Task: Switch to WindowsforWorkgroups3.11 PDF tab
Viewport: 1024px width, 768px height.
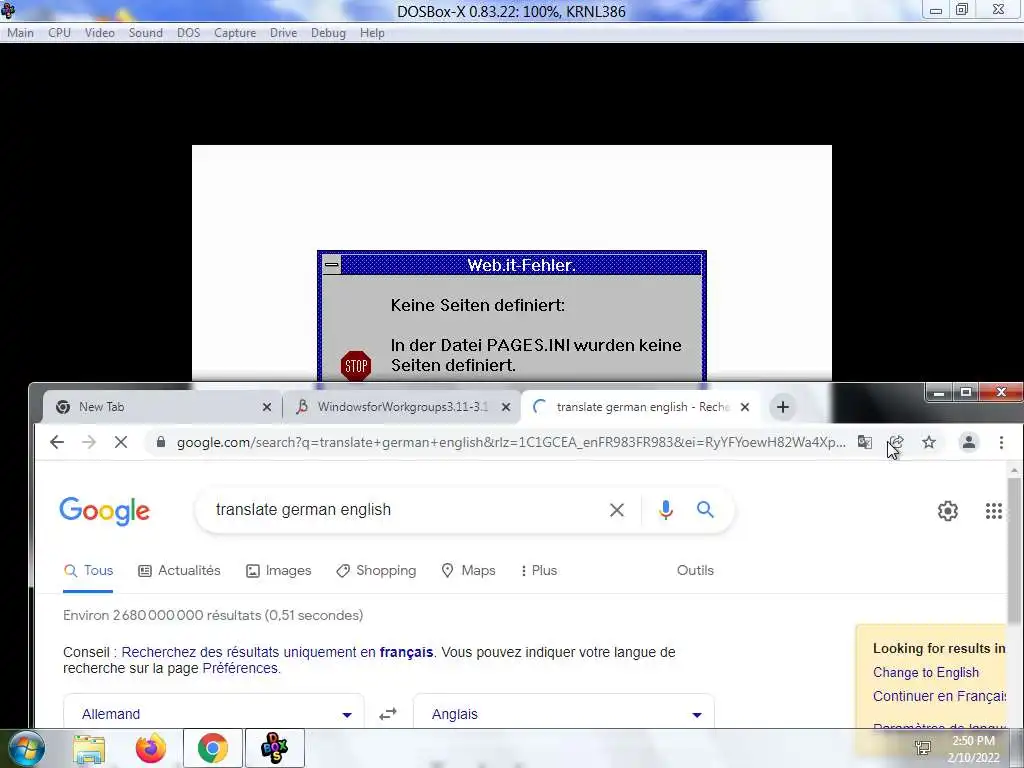Action: pyautogui.click(x=403, y=407)
